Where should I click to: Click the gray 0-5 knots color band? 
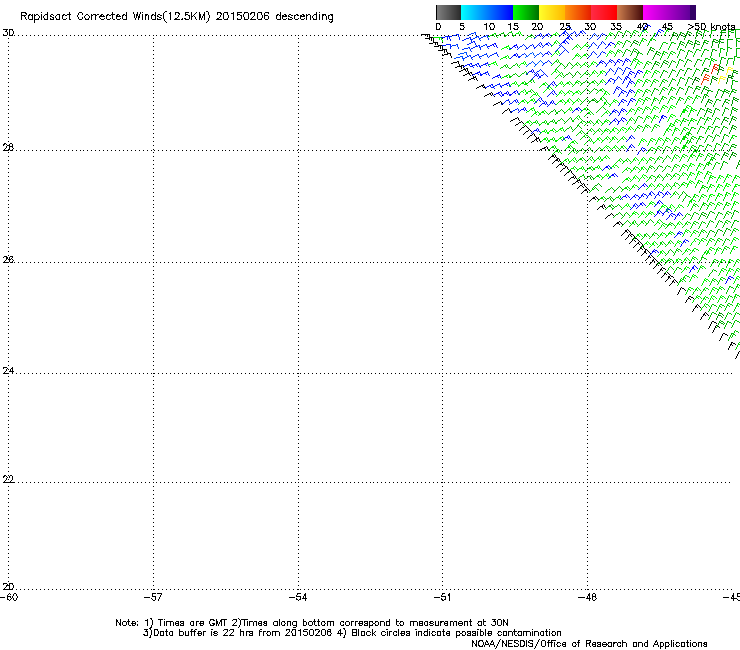click(448, 12)
